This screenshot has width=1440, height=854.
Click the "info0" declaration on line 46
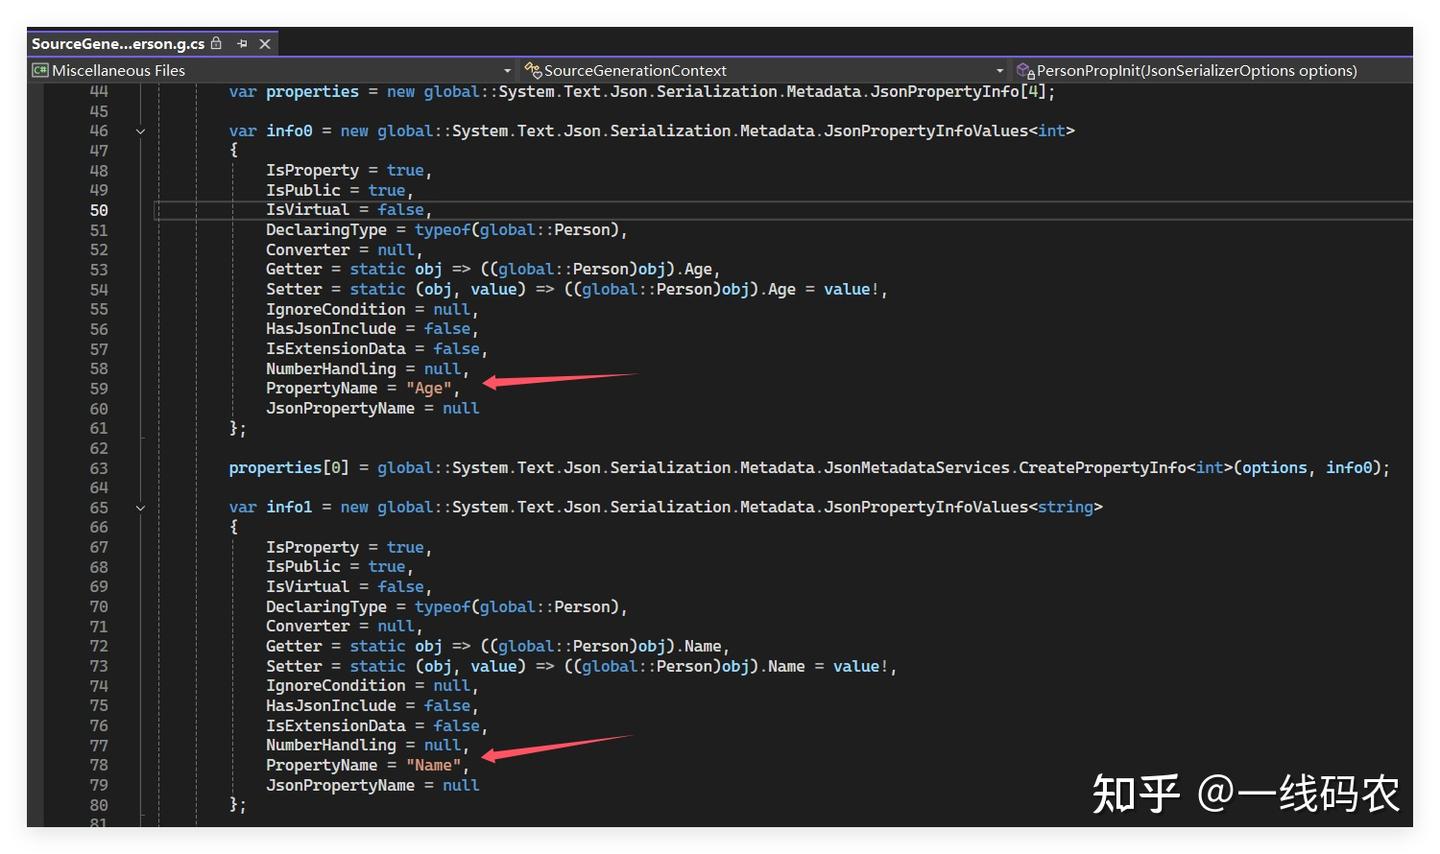coord(289,131)
